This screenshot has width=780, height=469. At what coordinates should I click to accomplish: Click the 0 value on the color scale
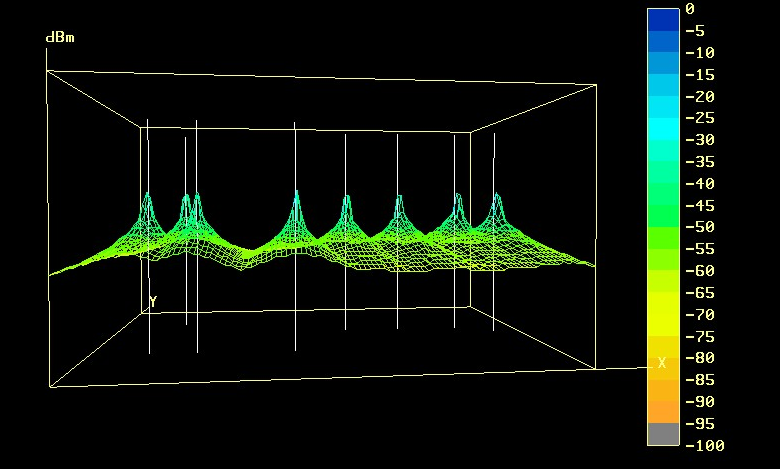pyautogui.click(x=689, y=9)
